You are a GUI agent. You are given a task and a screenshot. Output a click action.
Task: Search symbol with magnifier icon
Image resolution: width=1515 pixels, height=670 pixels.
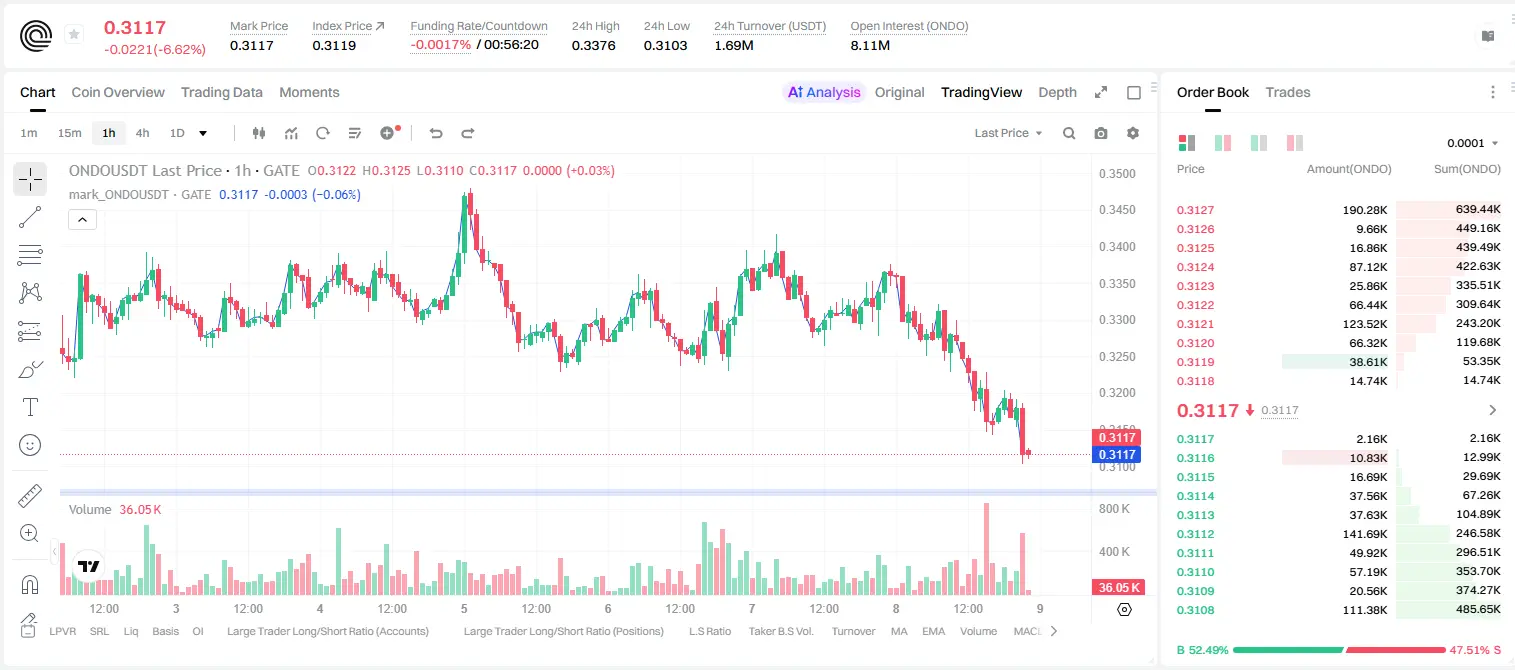1069,133
